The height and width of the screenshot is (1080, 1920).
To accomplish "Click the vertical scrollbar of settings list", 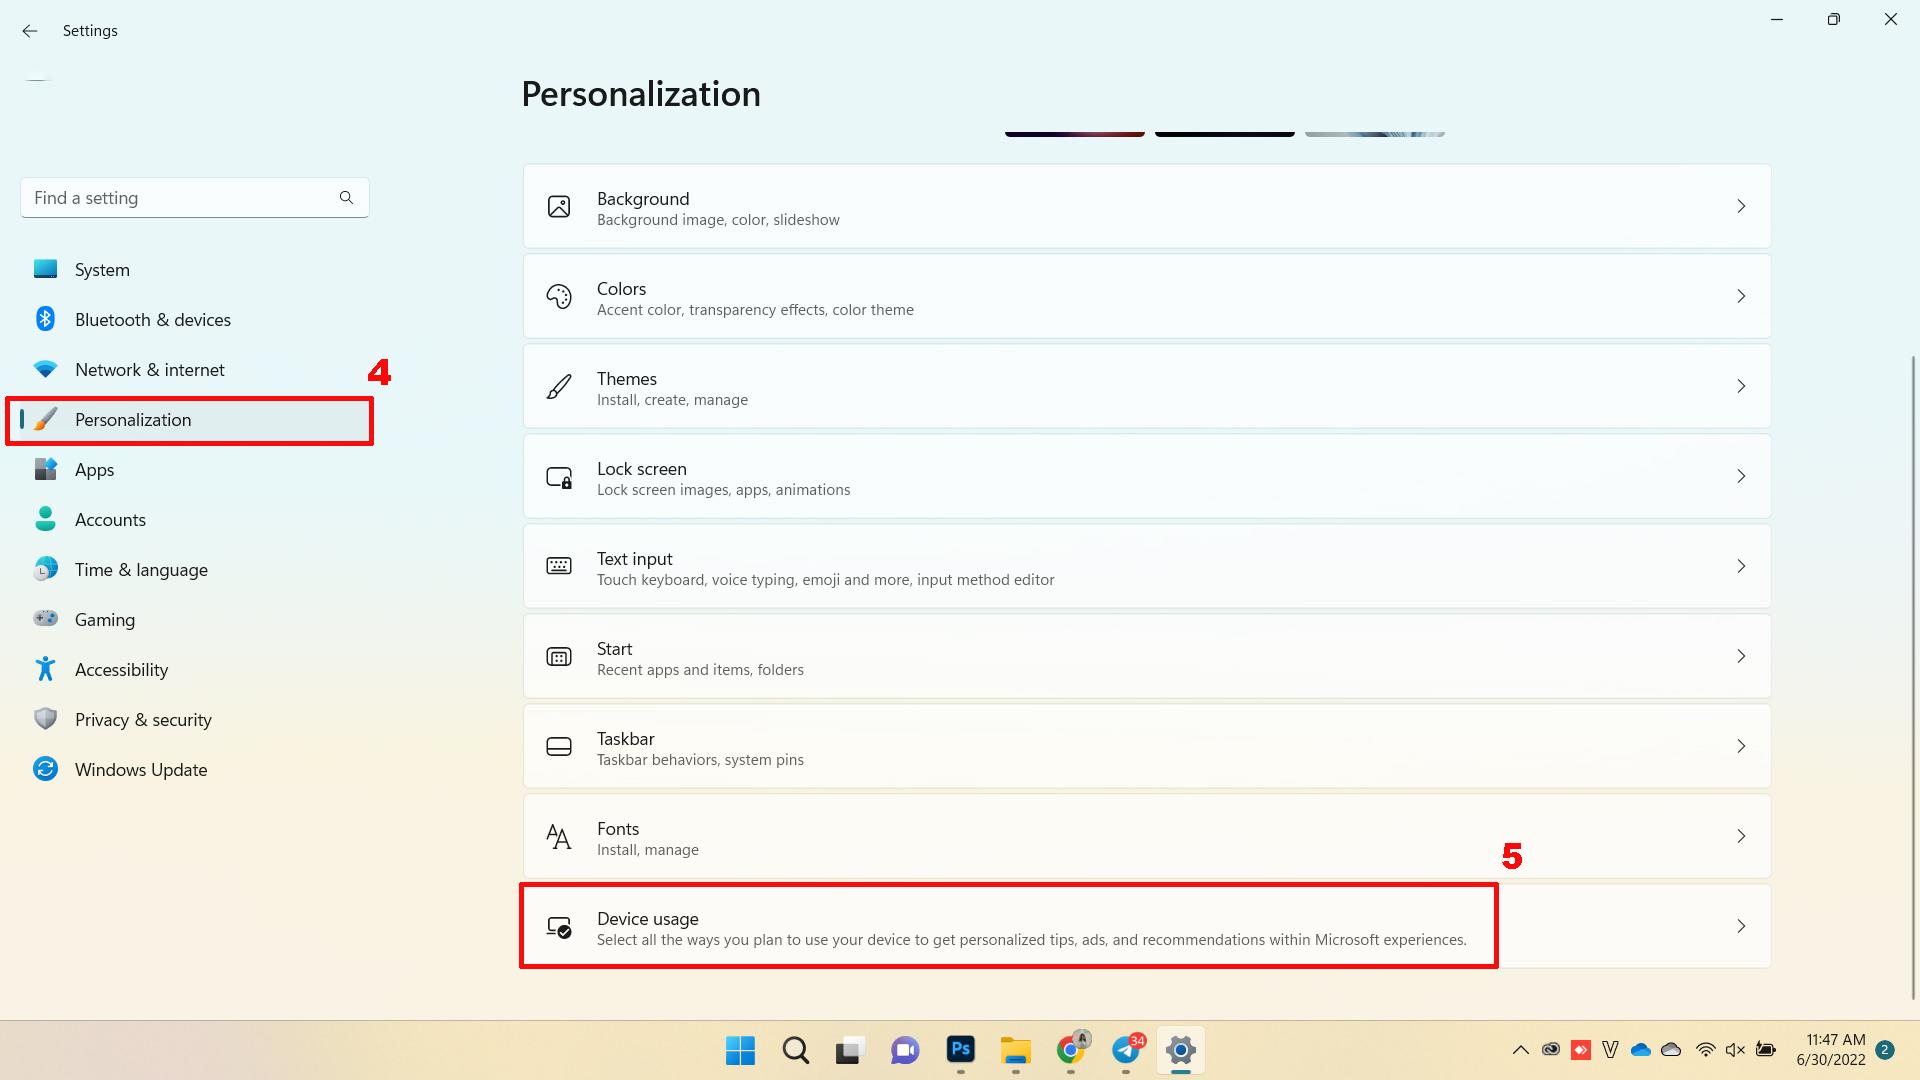I will [x=1913, y=677].
